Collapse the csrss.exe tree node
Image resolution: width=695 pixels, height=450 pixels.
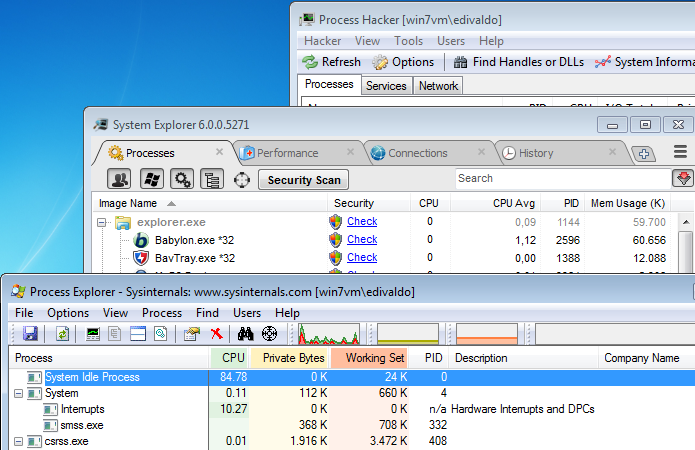point(18,441)
